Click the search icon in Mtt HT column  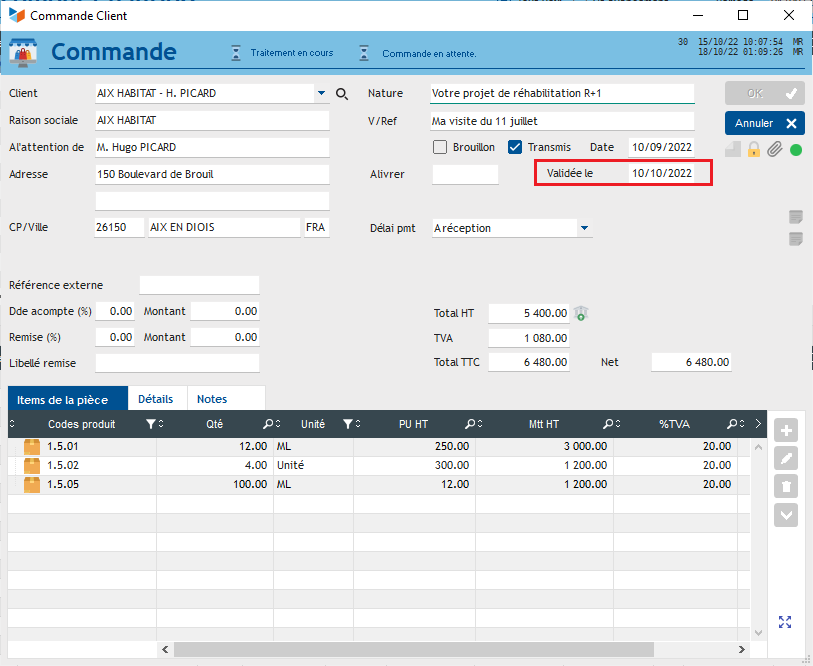coord(607,425)
